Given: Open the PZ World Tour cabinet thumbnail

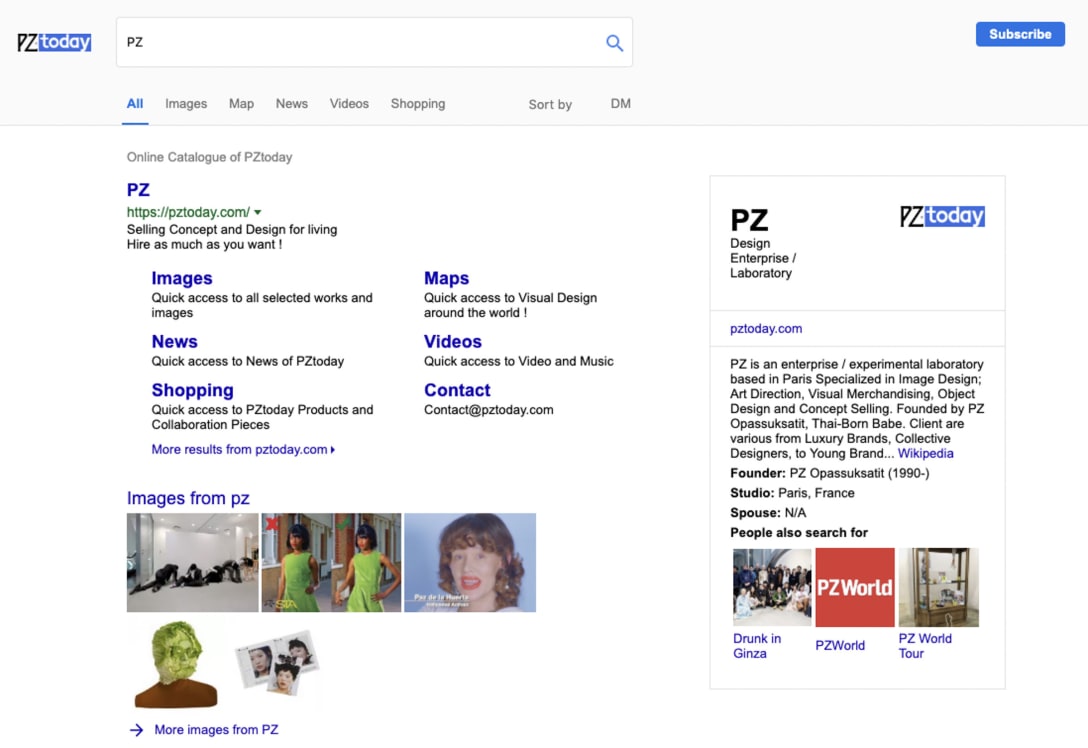Looking at the screenshot, I should point(938,588).
